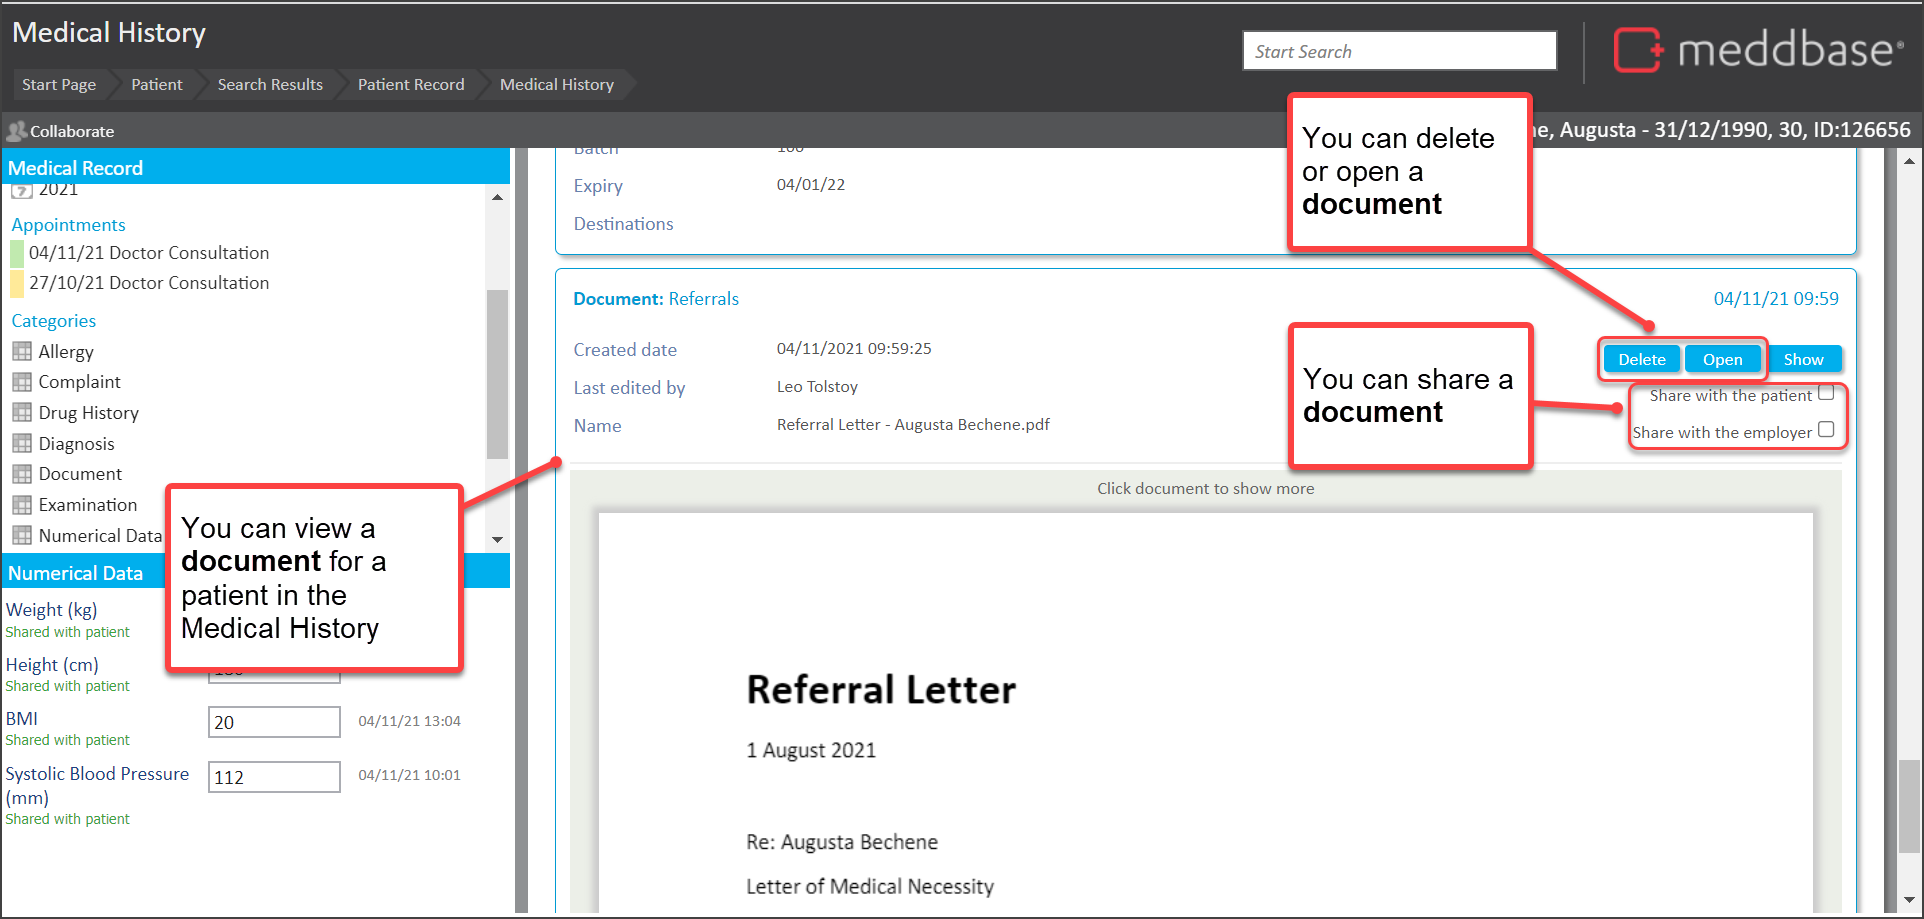
Task: Click the Drug History grid icon
Action: [x=22, y=413]
